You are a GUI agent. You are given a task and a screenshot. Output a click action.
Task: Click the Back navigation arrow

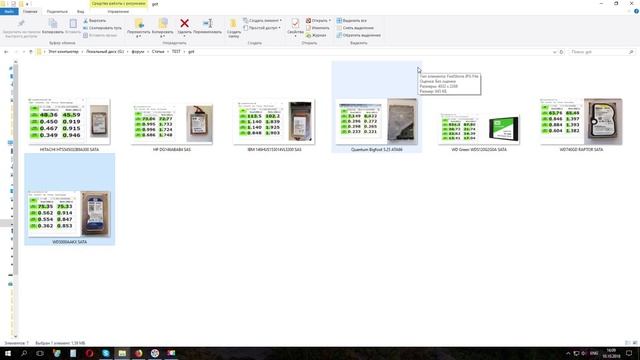pyautogui.click(x=6, y=52)
